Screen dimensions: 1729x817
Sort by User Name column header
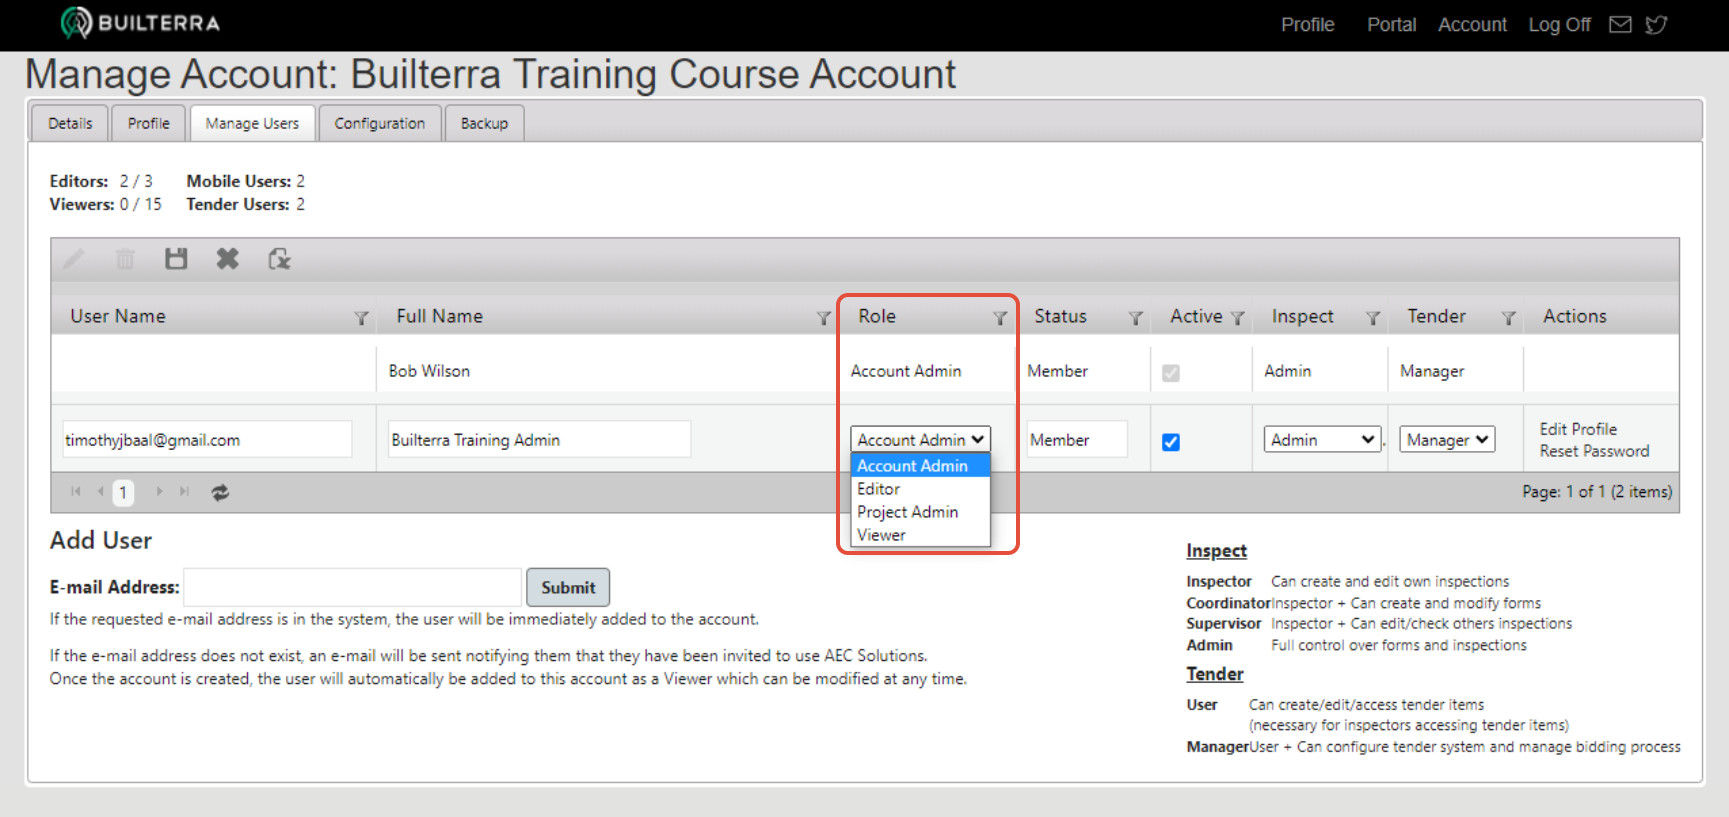[118, 316]
